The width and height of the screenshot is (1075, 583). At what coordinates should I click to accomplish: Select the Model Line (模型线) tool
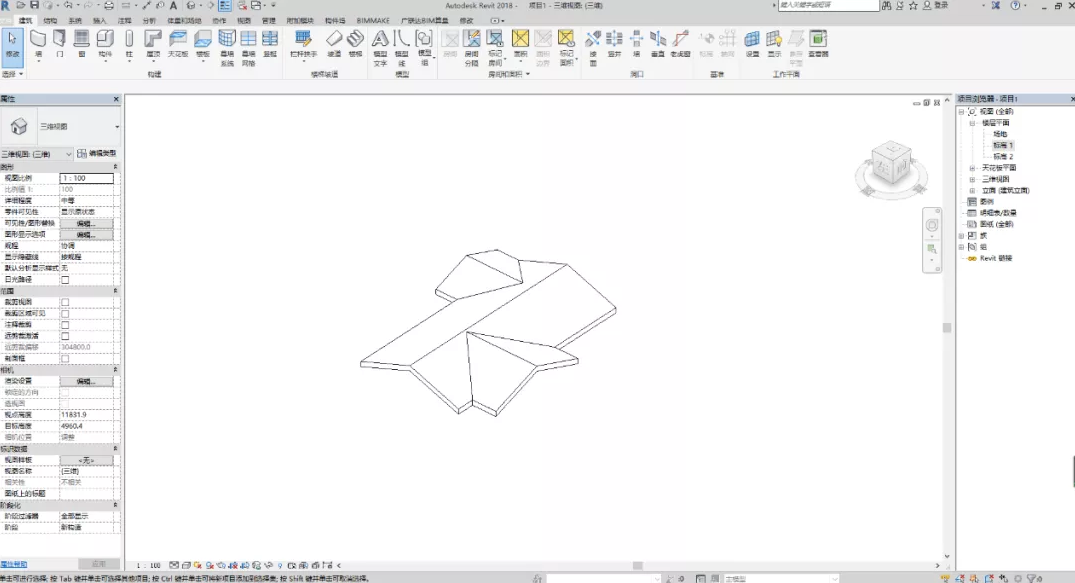tap(402, 48)
